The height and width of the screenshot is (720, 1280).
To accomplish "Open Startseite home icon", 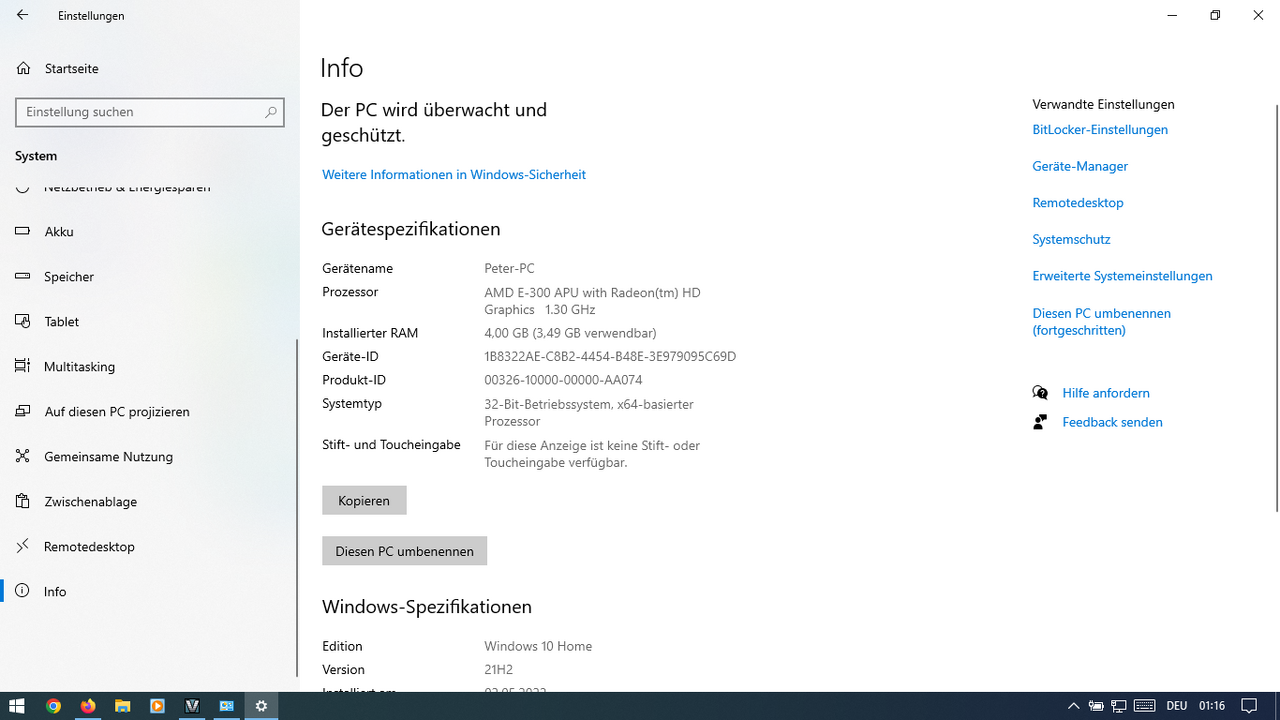I will [23, 68].
